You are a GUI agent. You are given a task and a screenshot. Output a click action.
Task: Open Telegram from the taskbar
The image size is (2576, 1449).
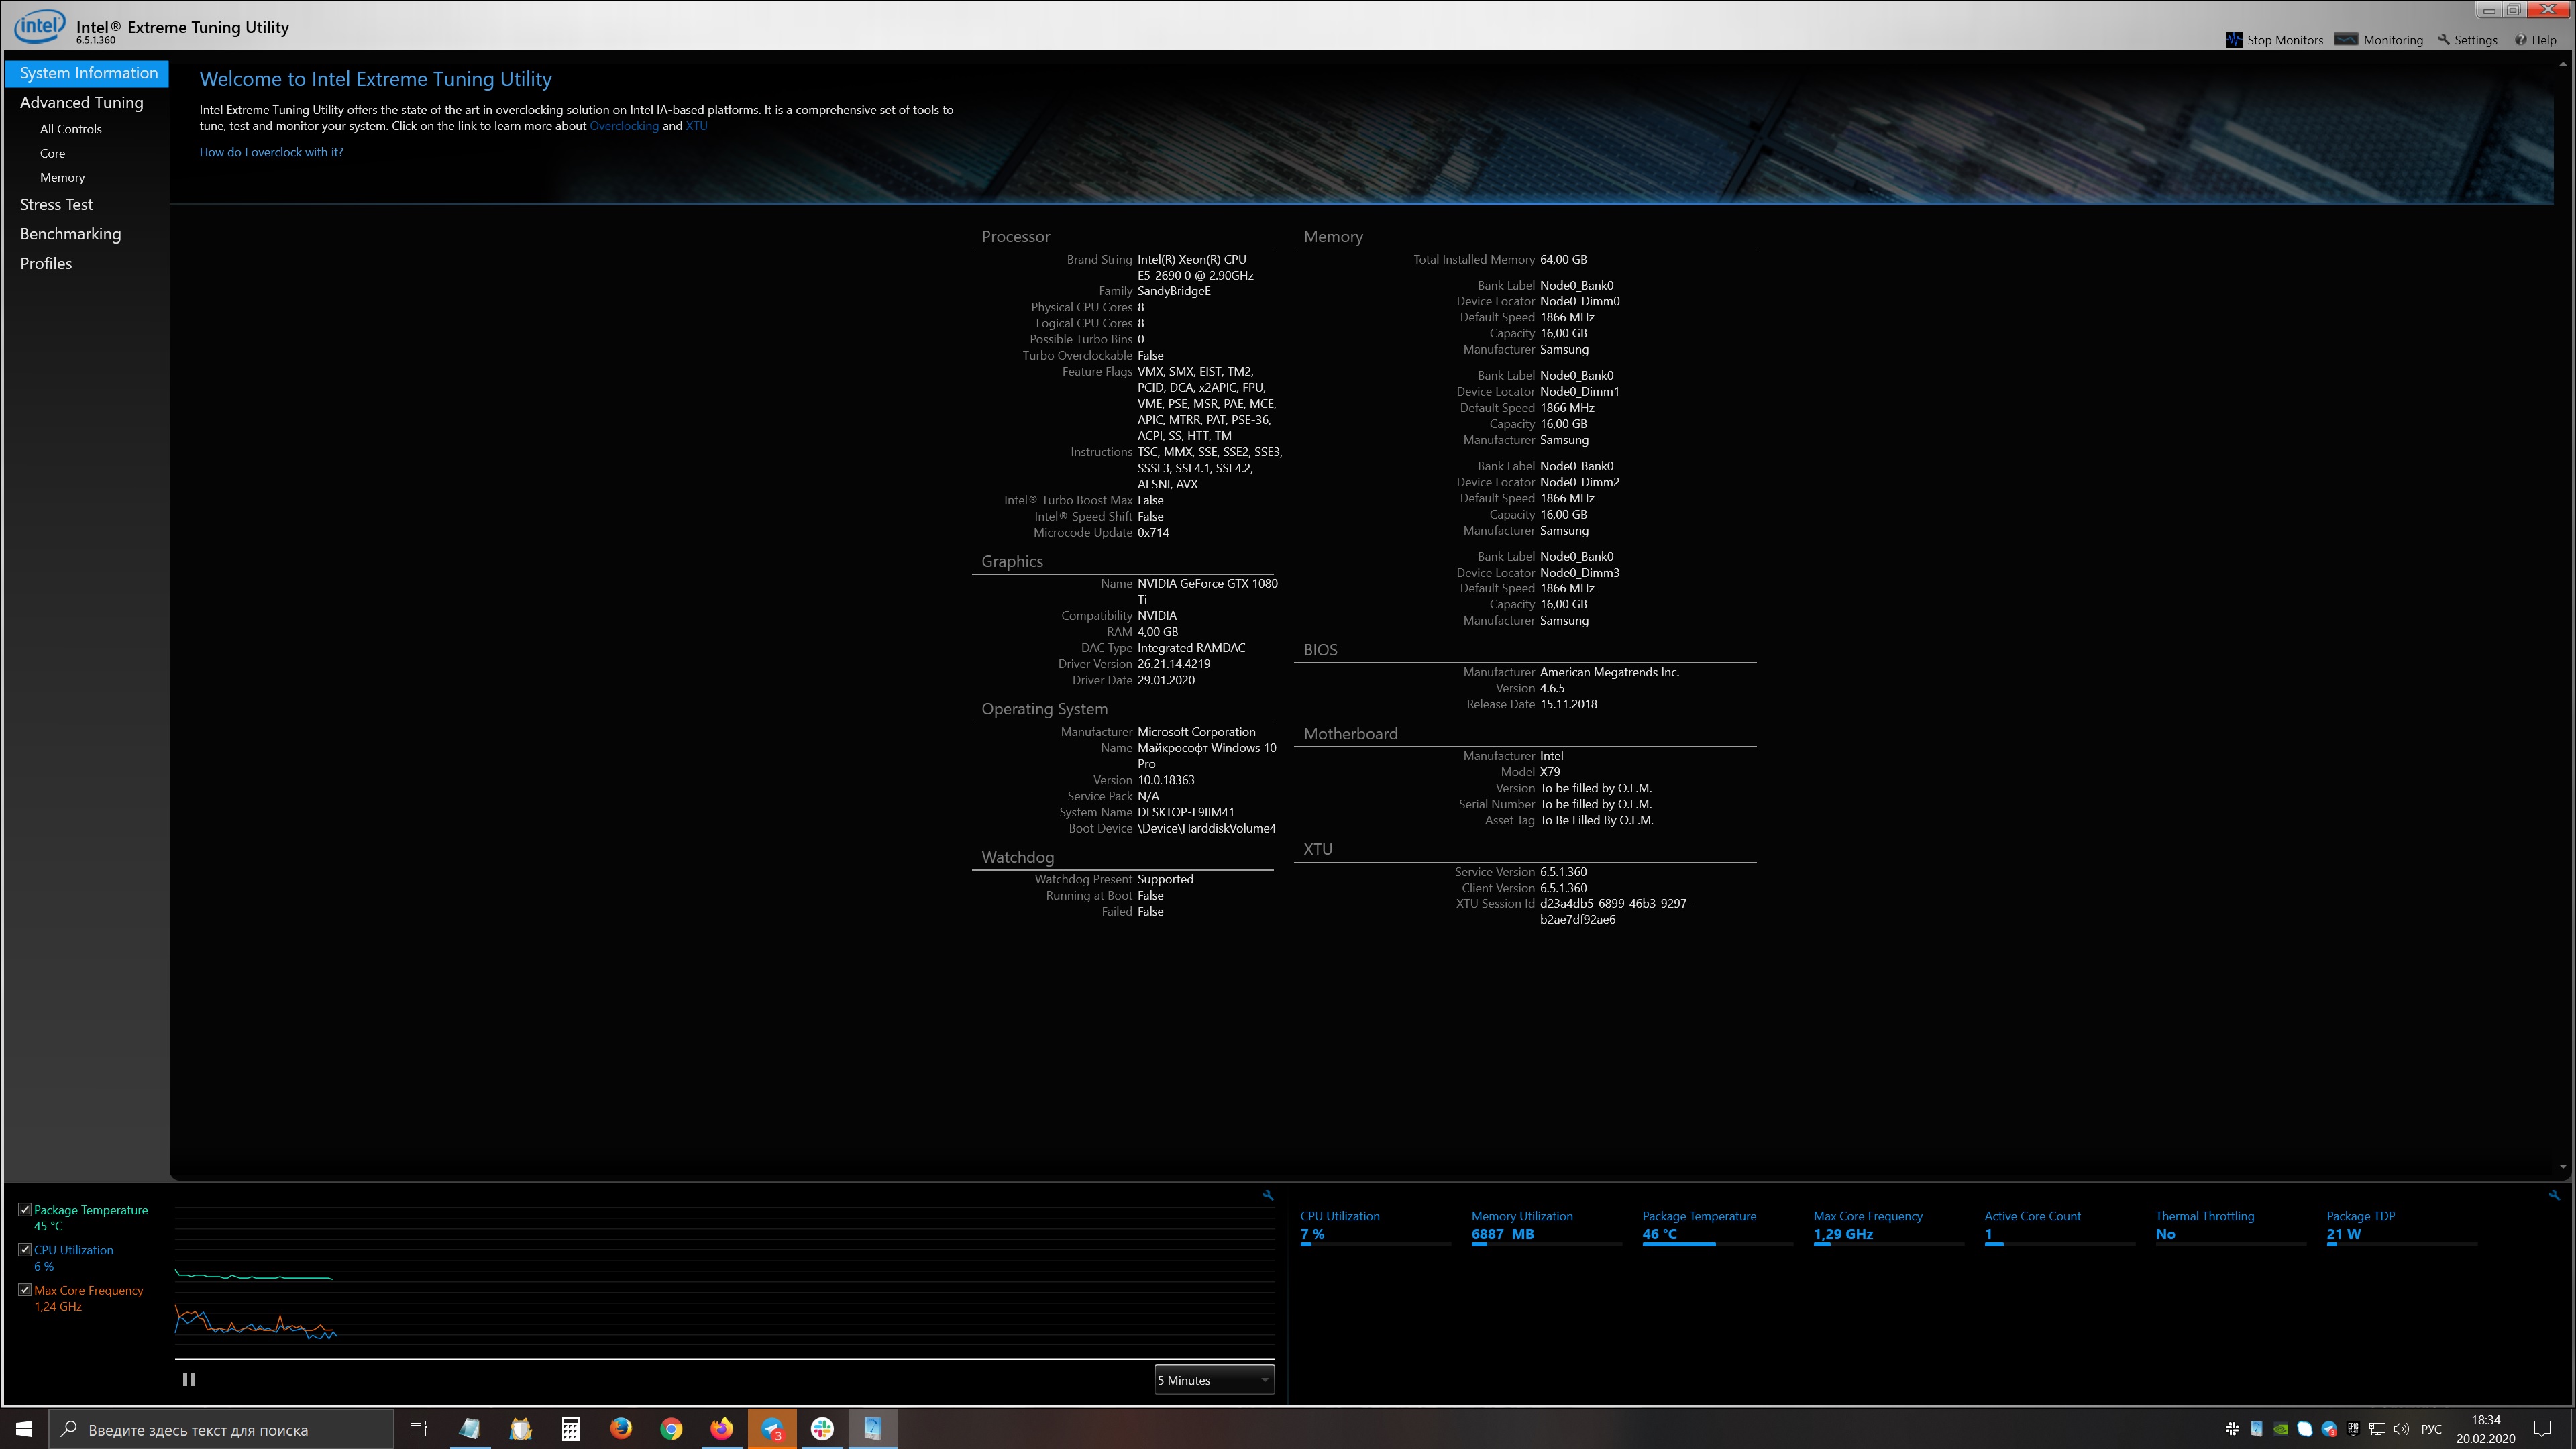point(772,1429)
